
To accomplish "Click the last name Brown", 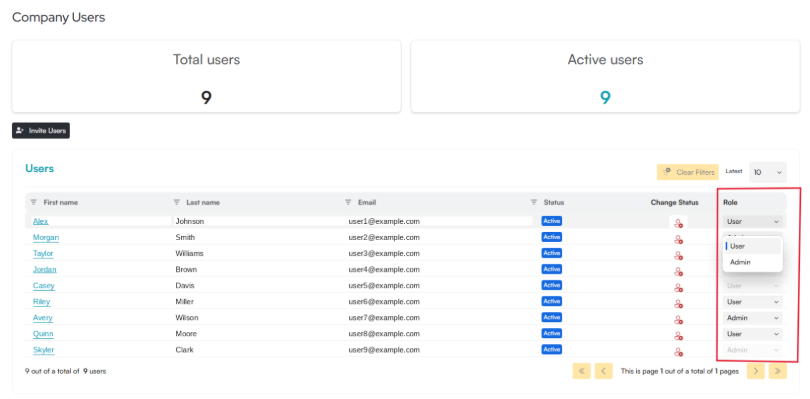I will tap(186, 269).
